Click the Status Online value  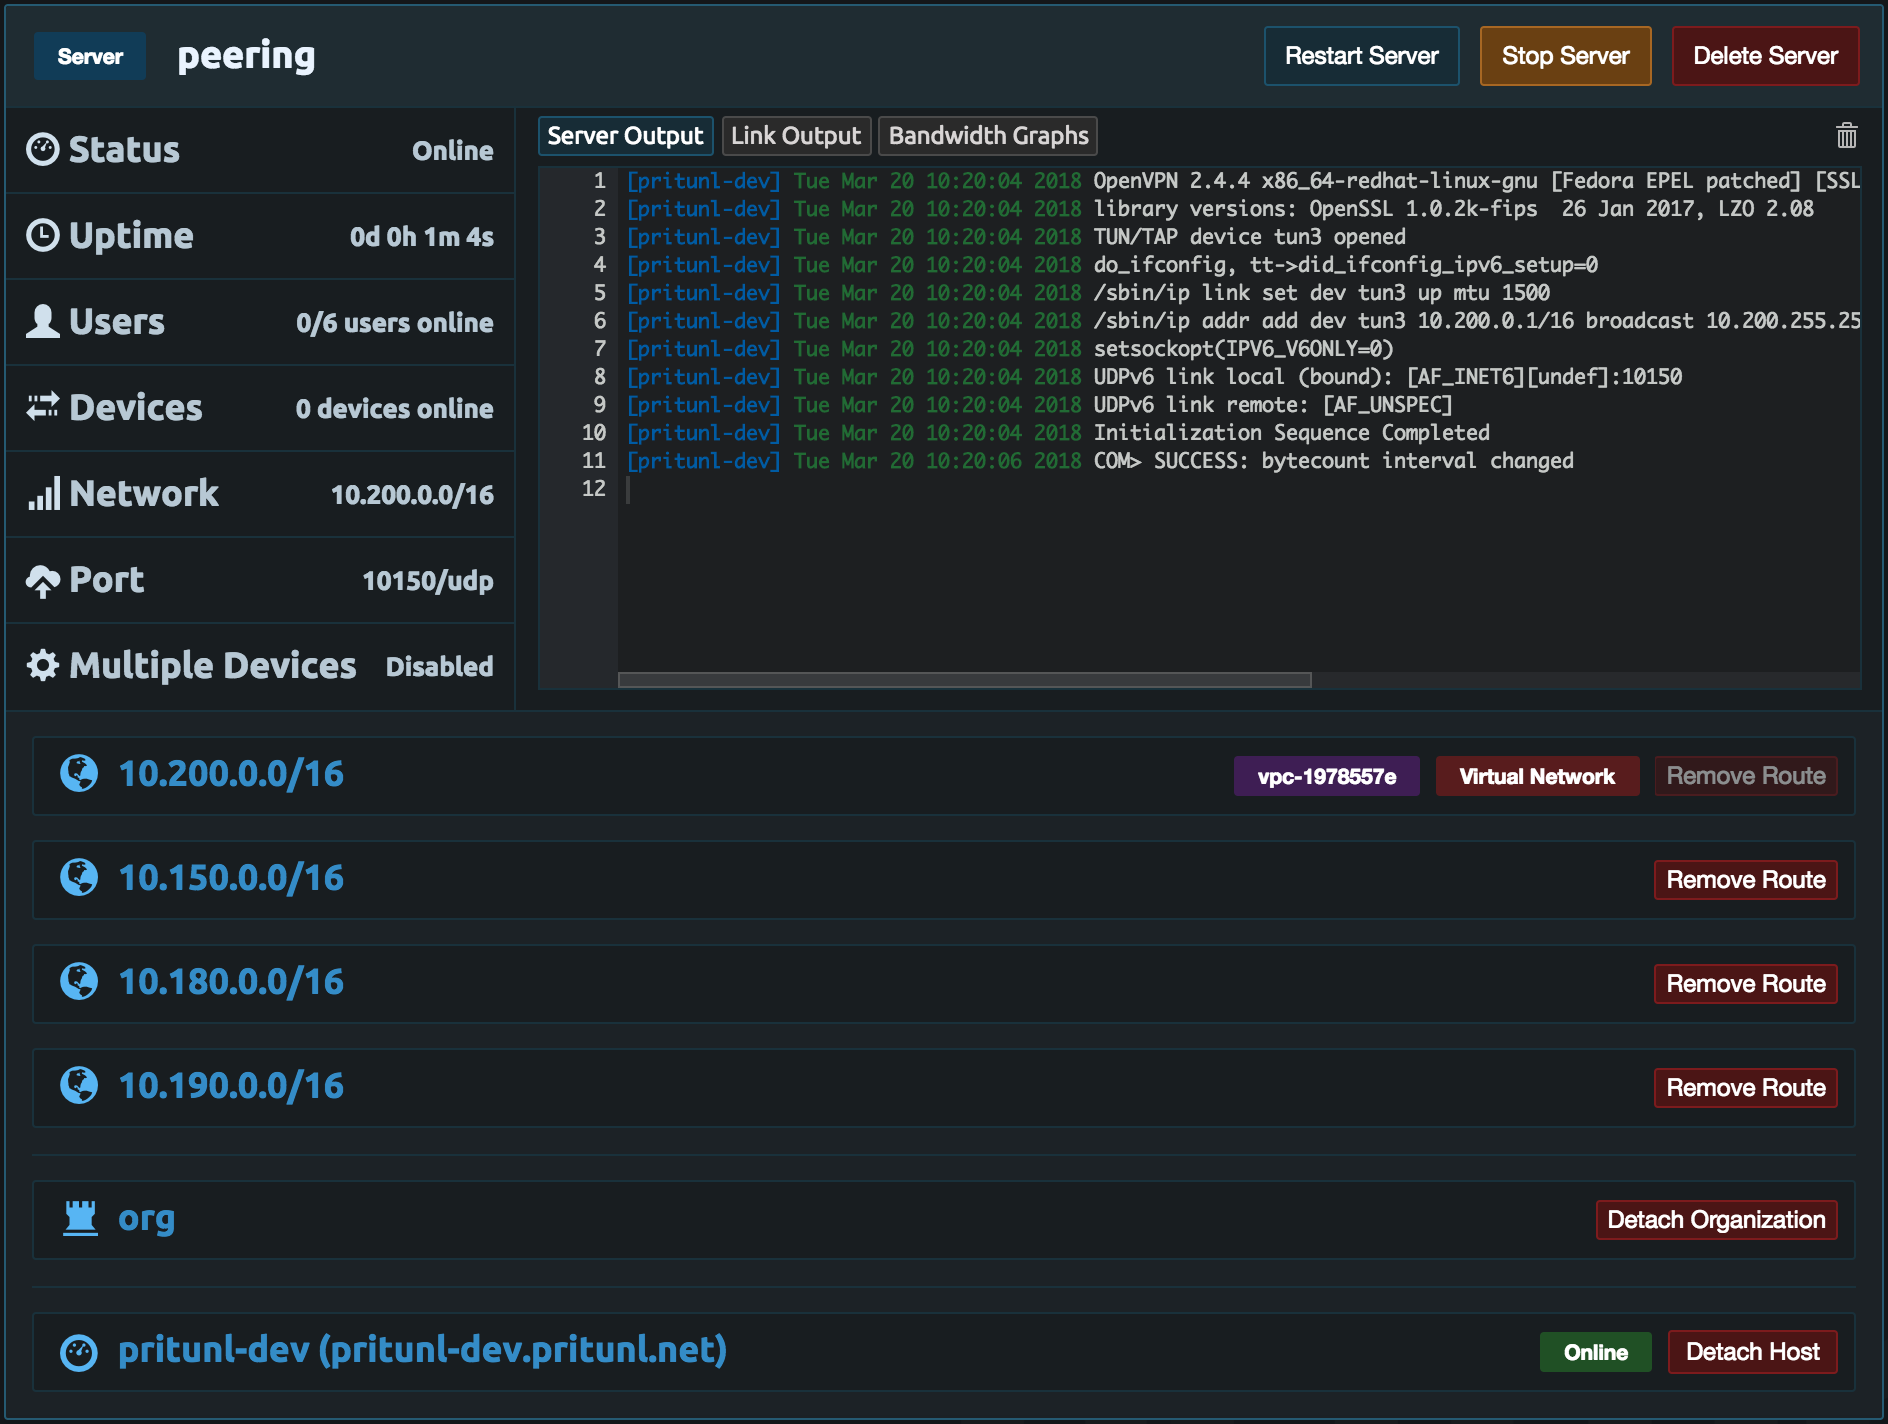point(452,151)
